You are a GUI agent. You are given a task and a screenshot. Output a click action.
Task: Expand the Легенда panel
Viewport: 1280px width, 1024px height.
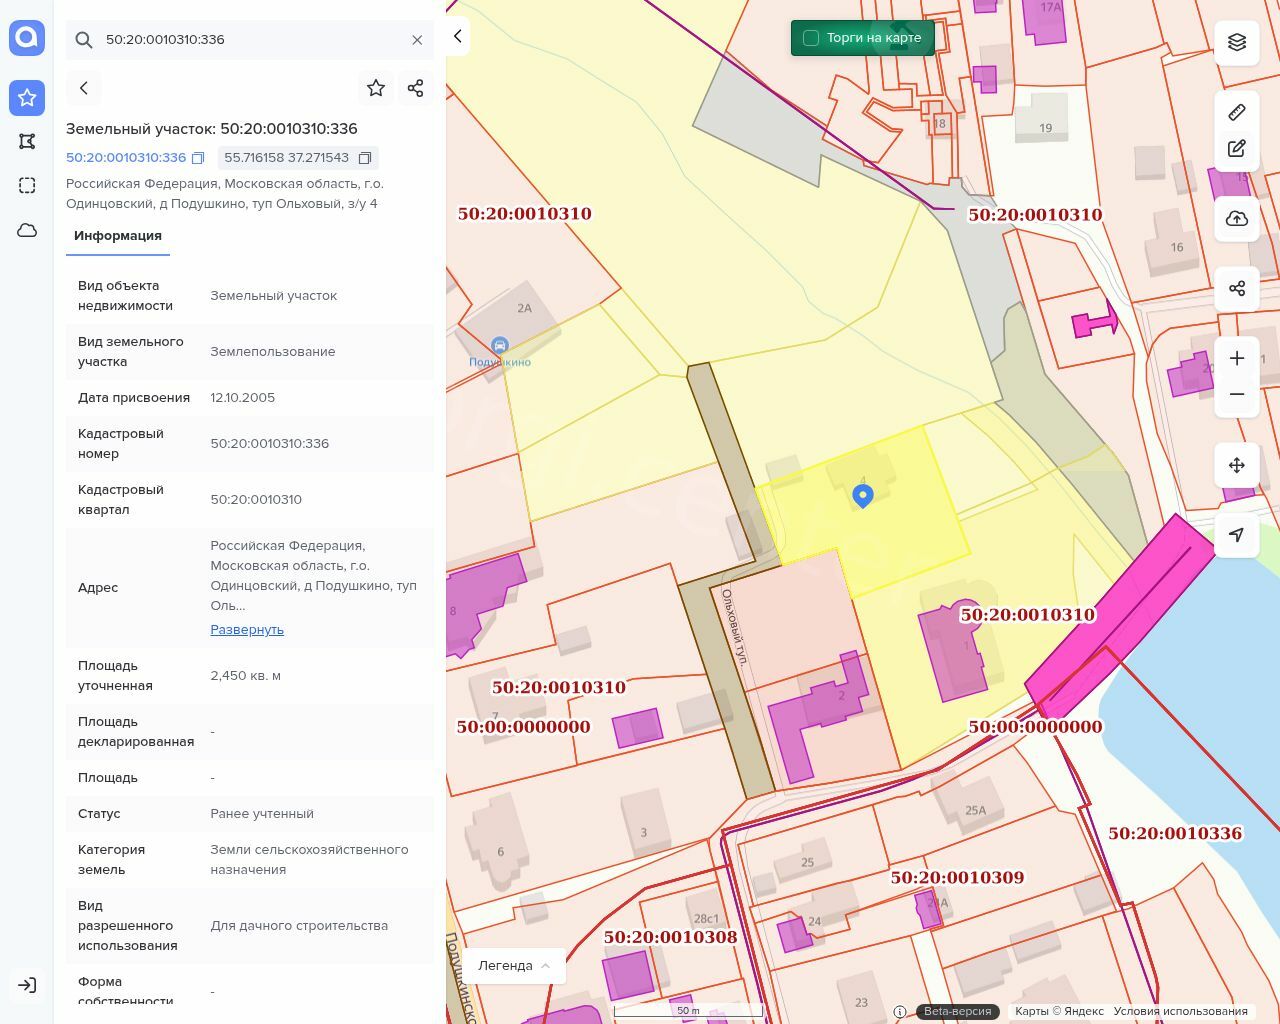514,965
